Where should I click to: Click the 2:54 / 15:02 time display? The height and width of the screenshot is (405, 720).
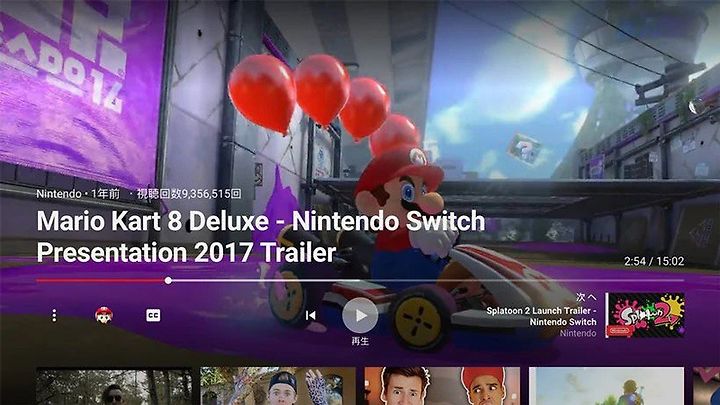(x=654, y=261)
